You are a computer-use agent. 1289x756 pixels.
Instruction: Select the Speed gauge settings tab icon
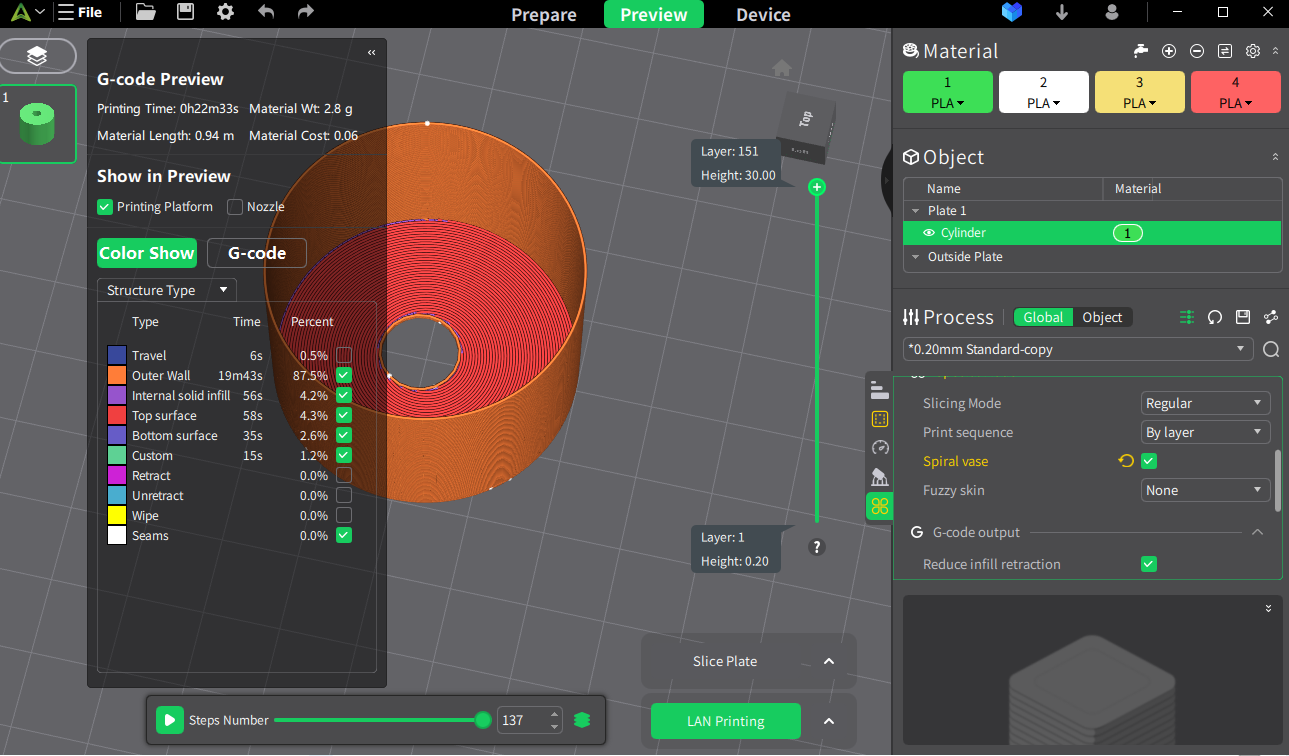coord(880,448)
